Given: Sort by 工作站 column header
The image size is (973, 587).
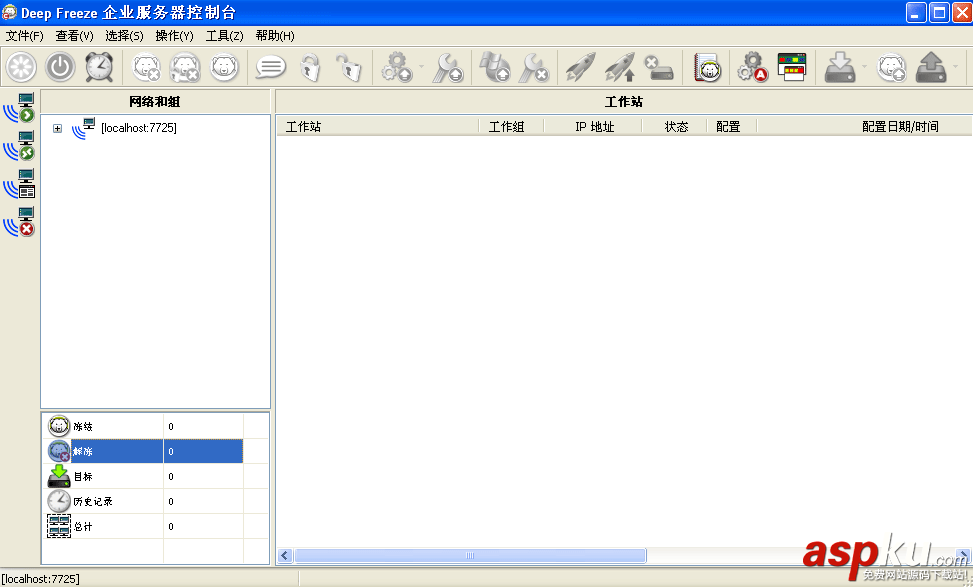Looking at the screenshot, I should [377, 127].
